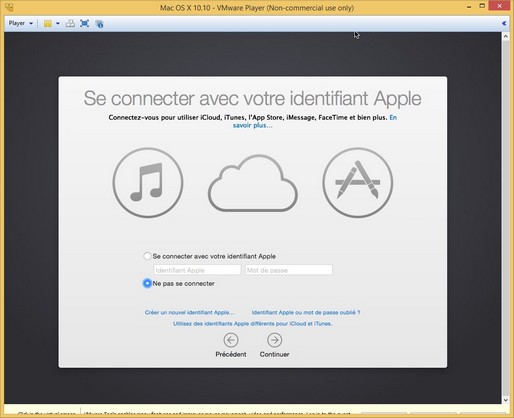Click the iCloud cloud icon

tap(253, 183)
